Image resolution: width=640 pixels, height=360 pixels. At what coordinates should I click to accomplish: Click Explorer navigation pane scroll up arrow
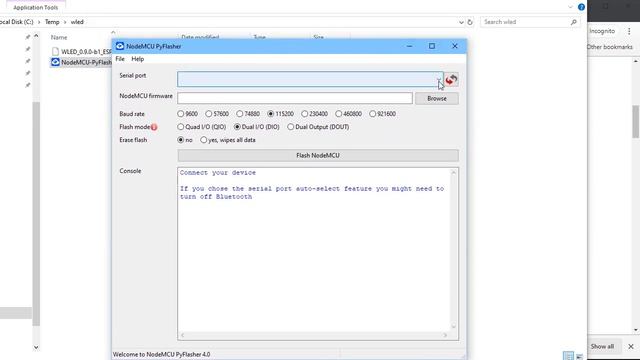coord(36,36)
